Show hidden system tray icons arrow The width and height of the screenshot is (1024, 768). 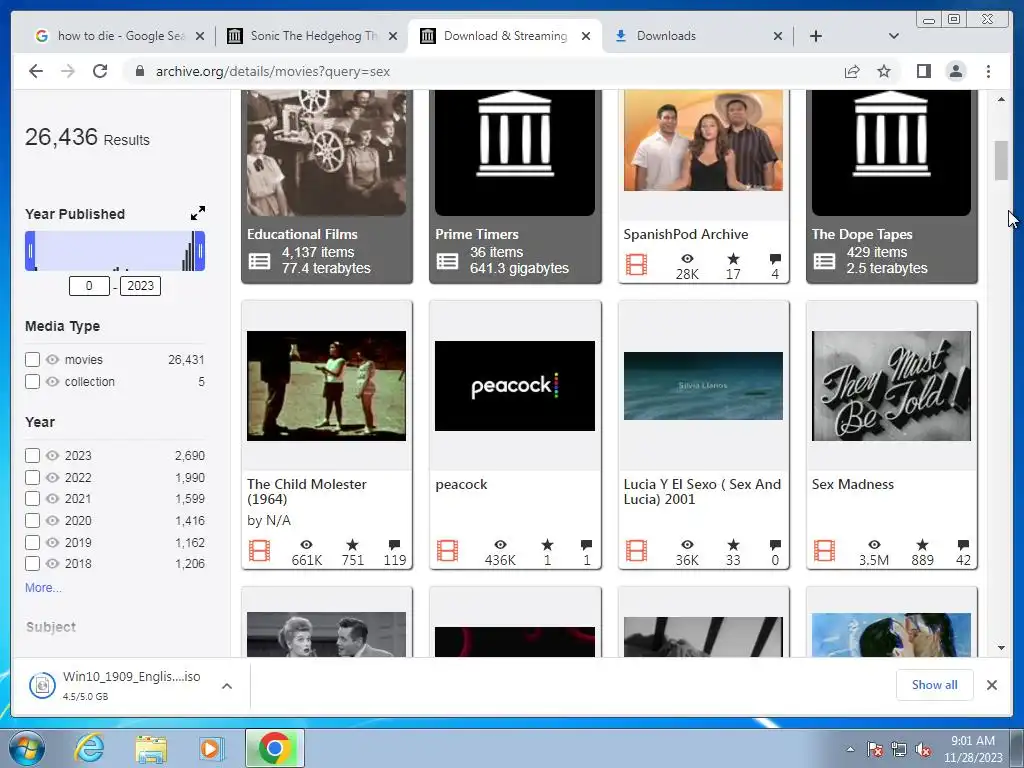click(850, 749)
